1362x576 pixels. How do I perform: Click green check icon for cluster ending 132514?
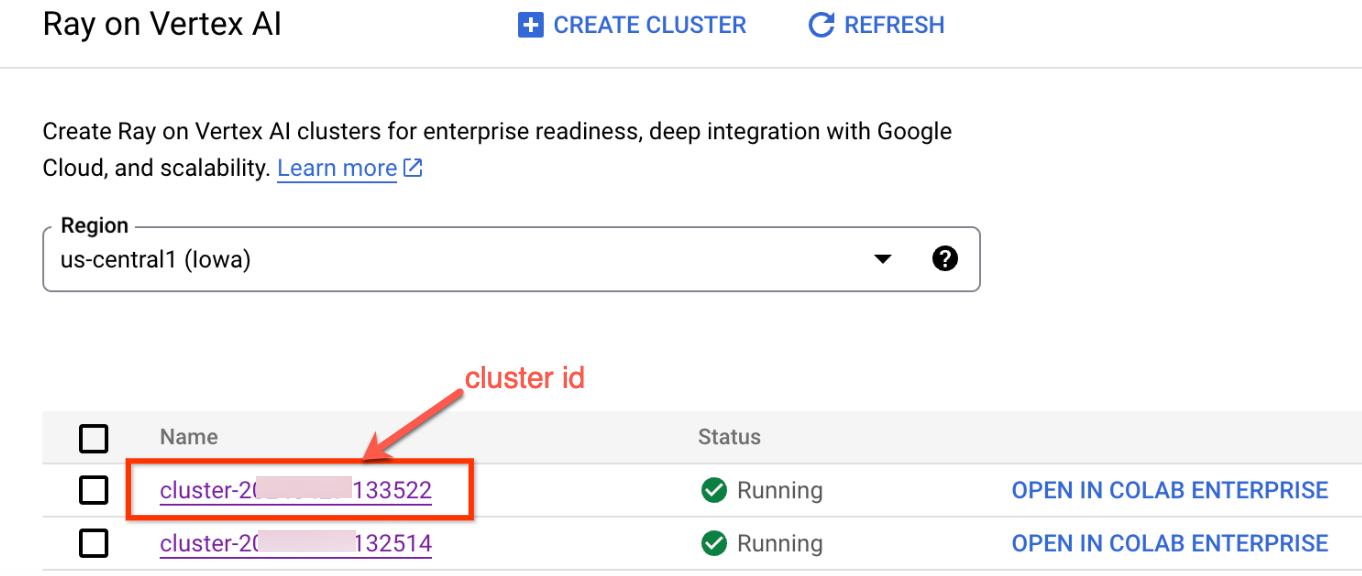click(713, 543)
